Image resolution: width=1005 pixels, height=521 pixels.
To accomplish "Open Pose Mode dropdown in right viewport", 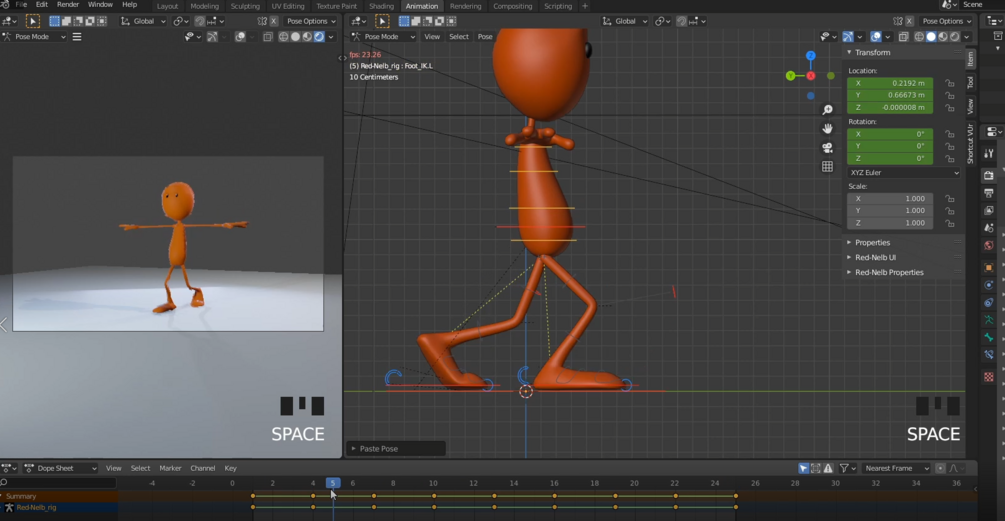I will click(x=385, y=37).
